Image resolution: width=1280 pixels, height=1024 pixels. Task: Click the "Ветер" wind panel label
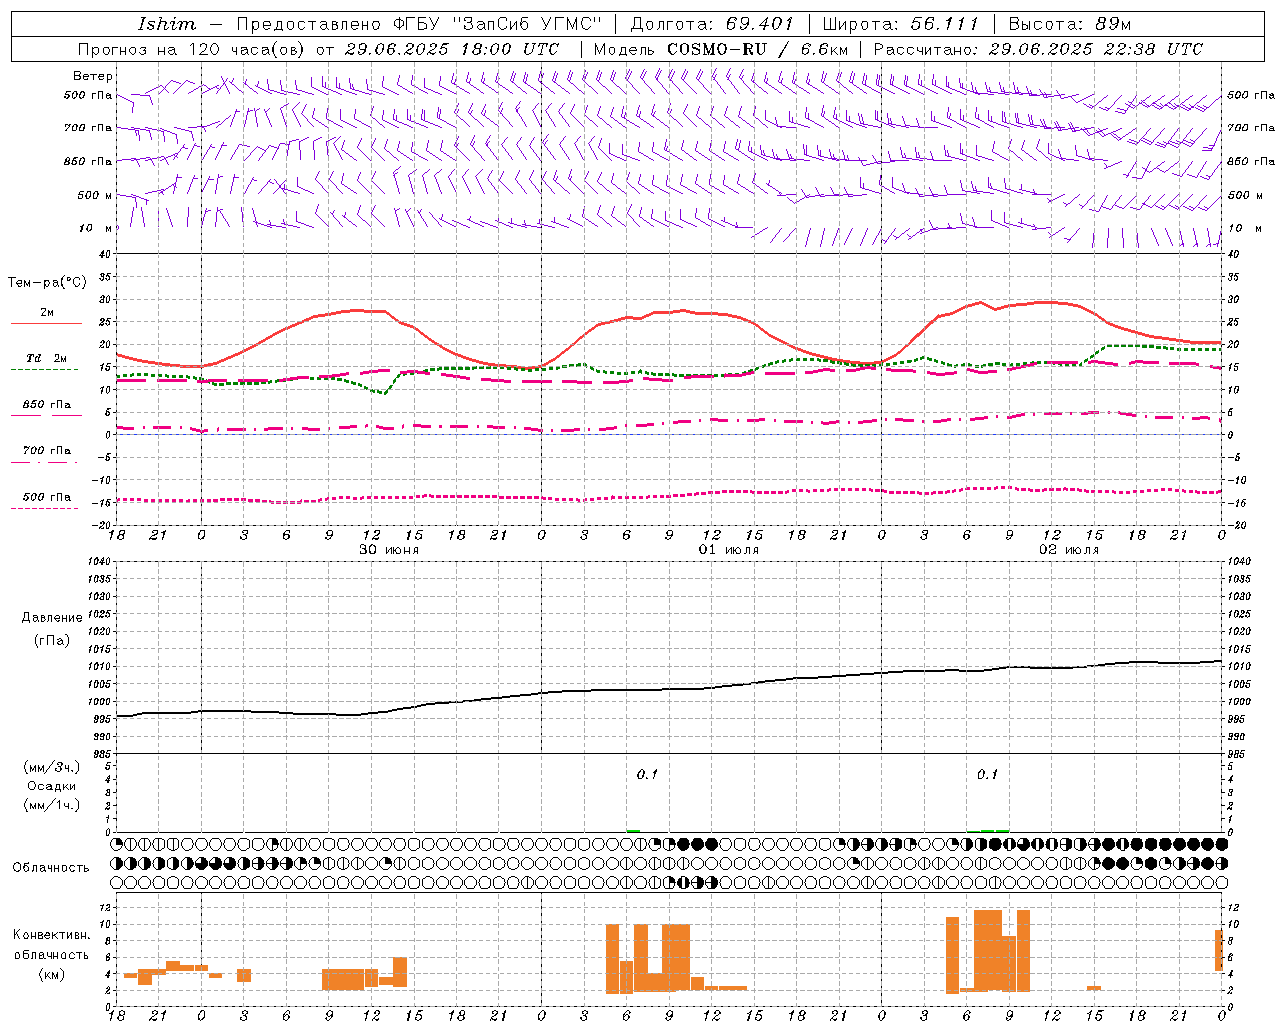(93, 76)
